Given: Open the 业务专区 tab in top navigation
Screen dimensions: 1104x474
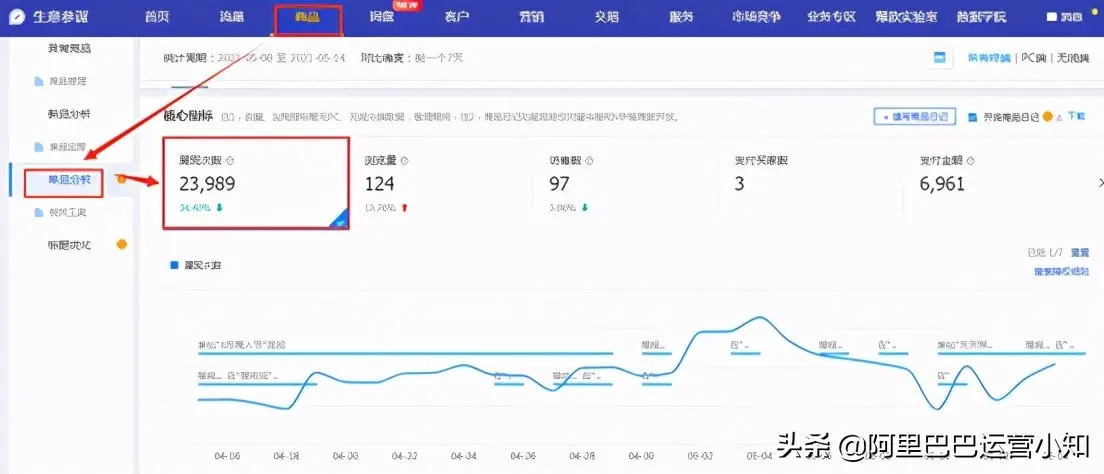Looking at the screenshot, I should (830, 17).
